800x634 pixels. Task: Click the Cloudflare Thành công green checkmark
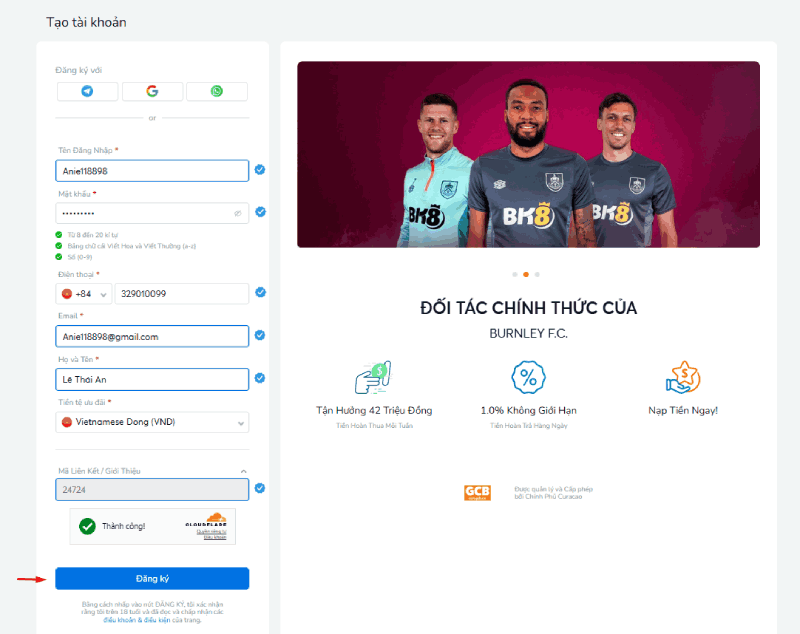87,526
